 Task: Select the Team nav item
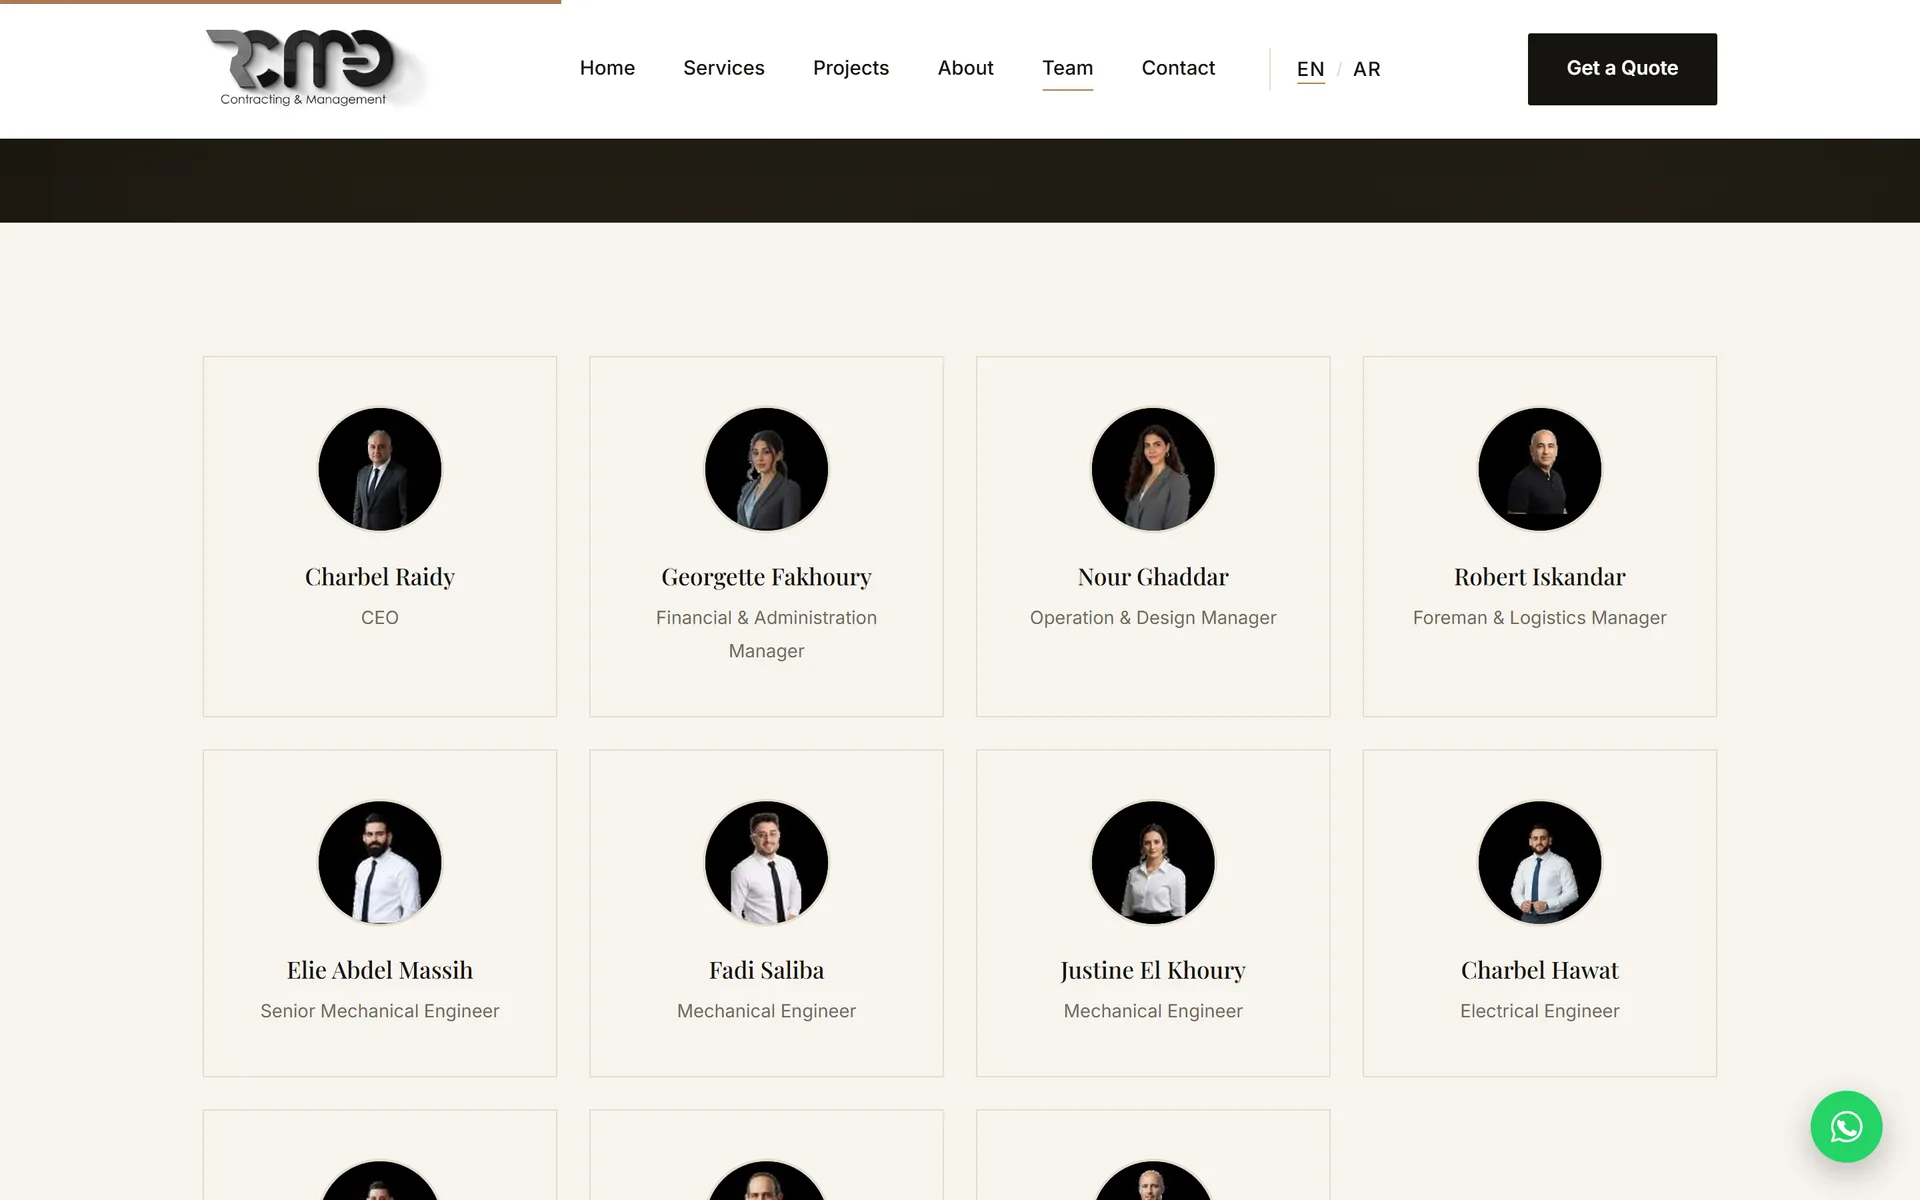(x=1067, y=68)
